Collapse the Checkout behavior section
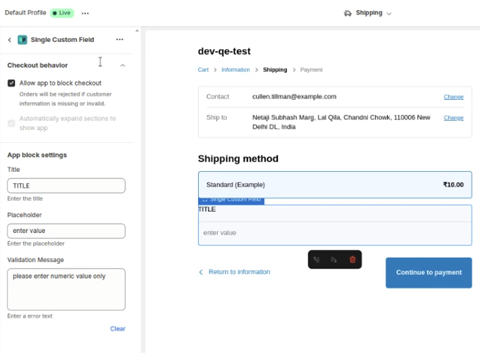Image resolution: width=480 pixels, height=360 pixels. tap(123, 65)
